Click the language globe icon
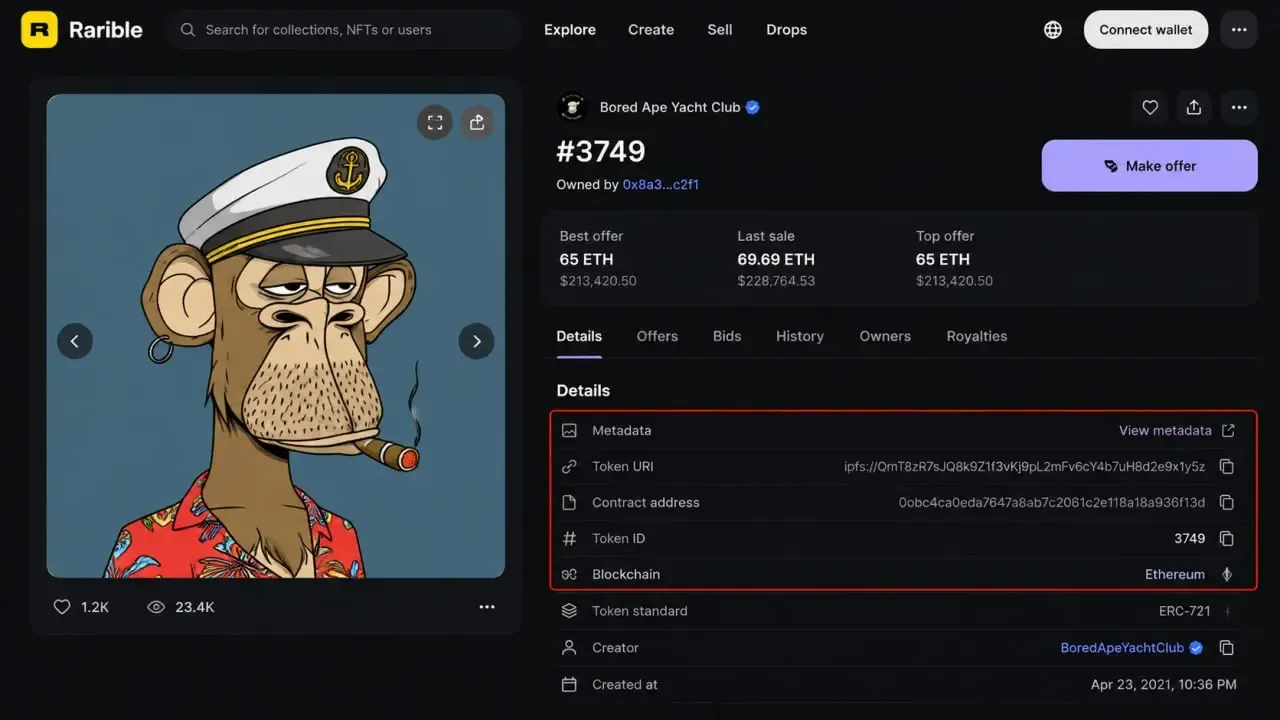 [x=1053, y=30]
